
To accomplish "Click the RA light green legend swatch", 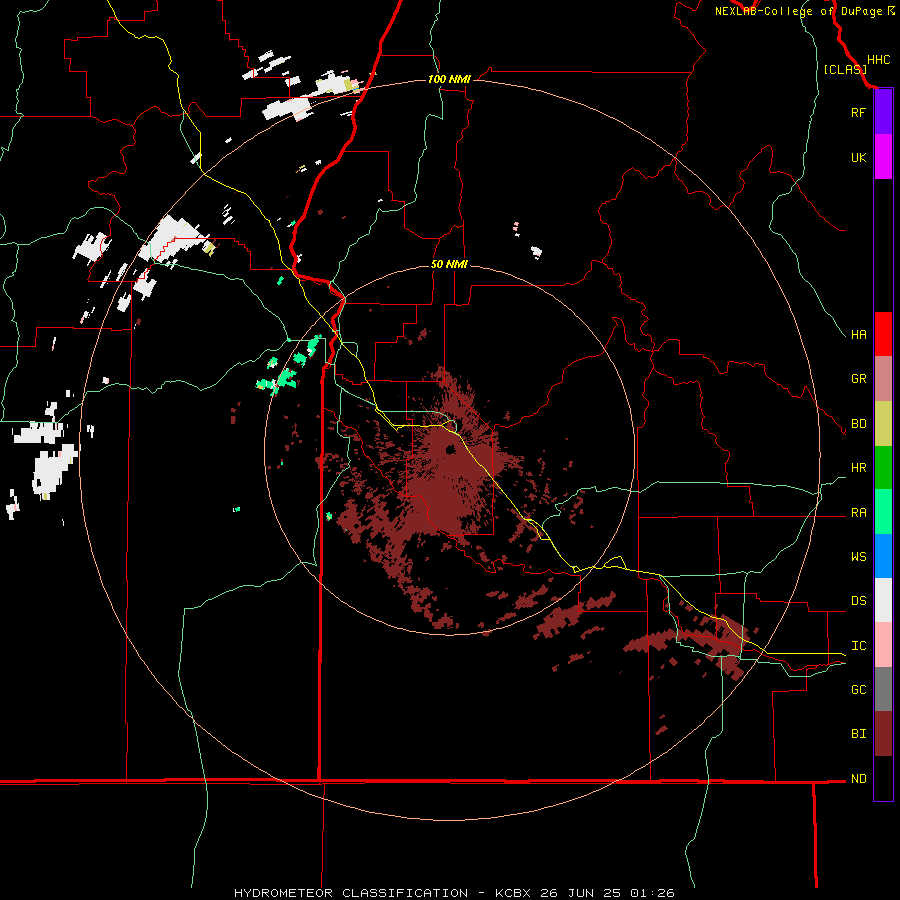I will [883, 512].
